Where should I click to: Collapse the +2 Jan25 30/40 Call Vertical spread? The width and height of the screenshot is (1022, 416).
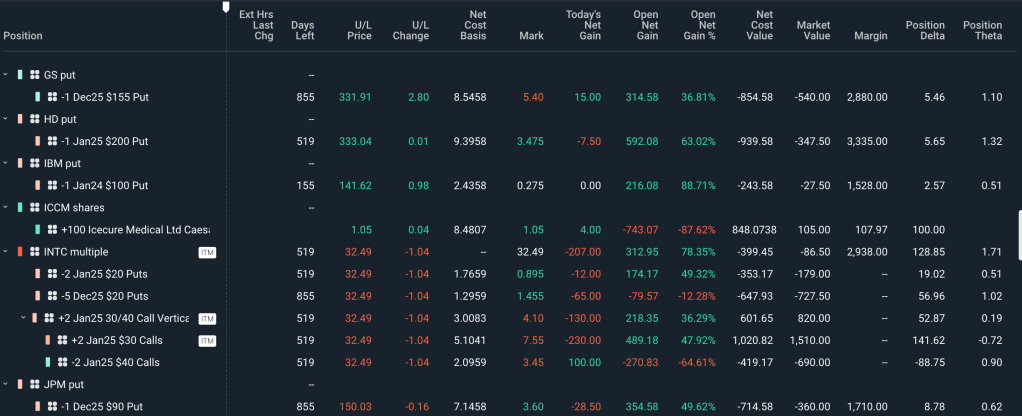point(23,318)
